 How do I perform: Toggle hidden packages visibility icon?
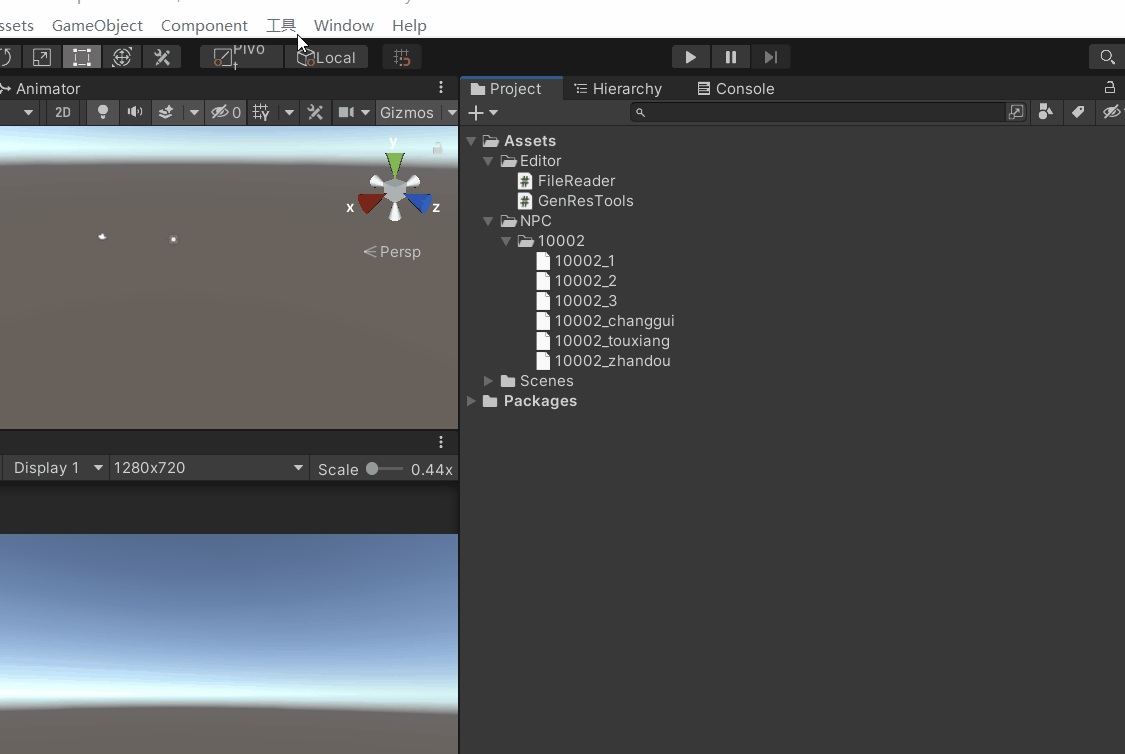(x=1111, y=112)
